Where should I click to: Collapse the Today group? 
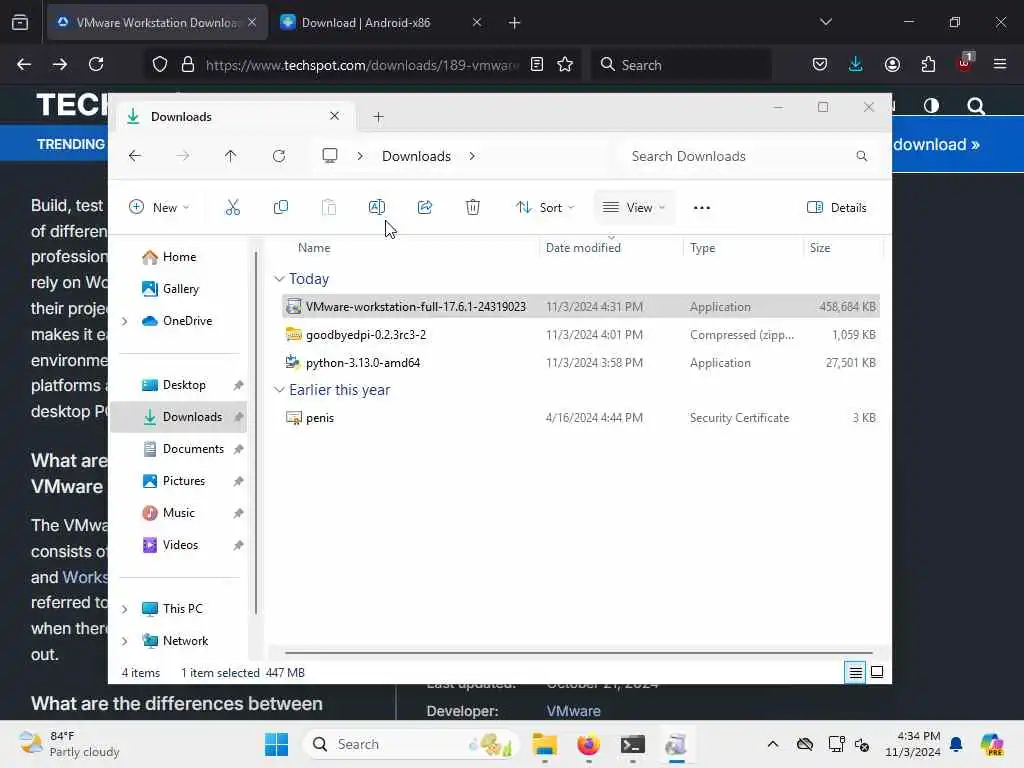tap(279, 279)
